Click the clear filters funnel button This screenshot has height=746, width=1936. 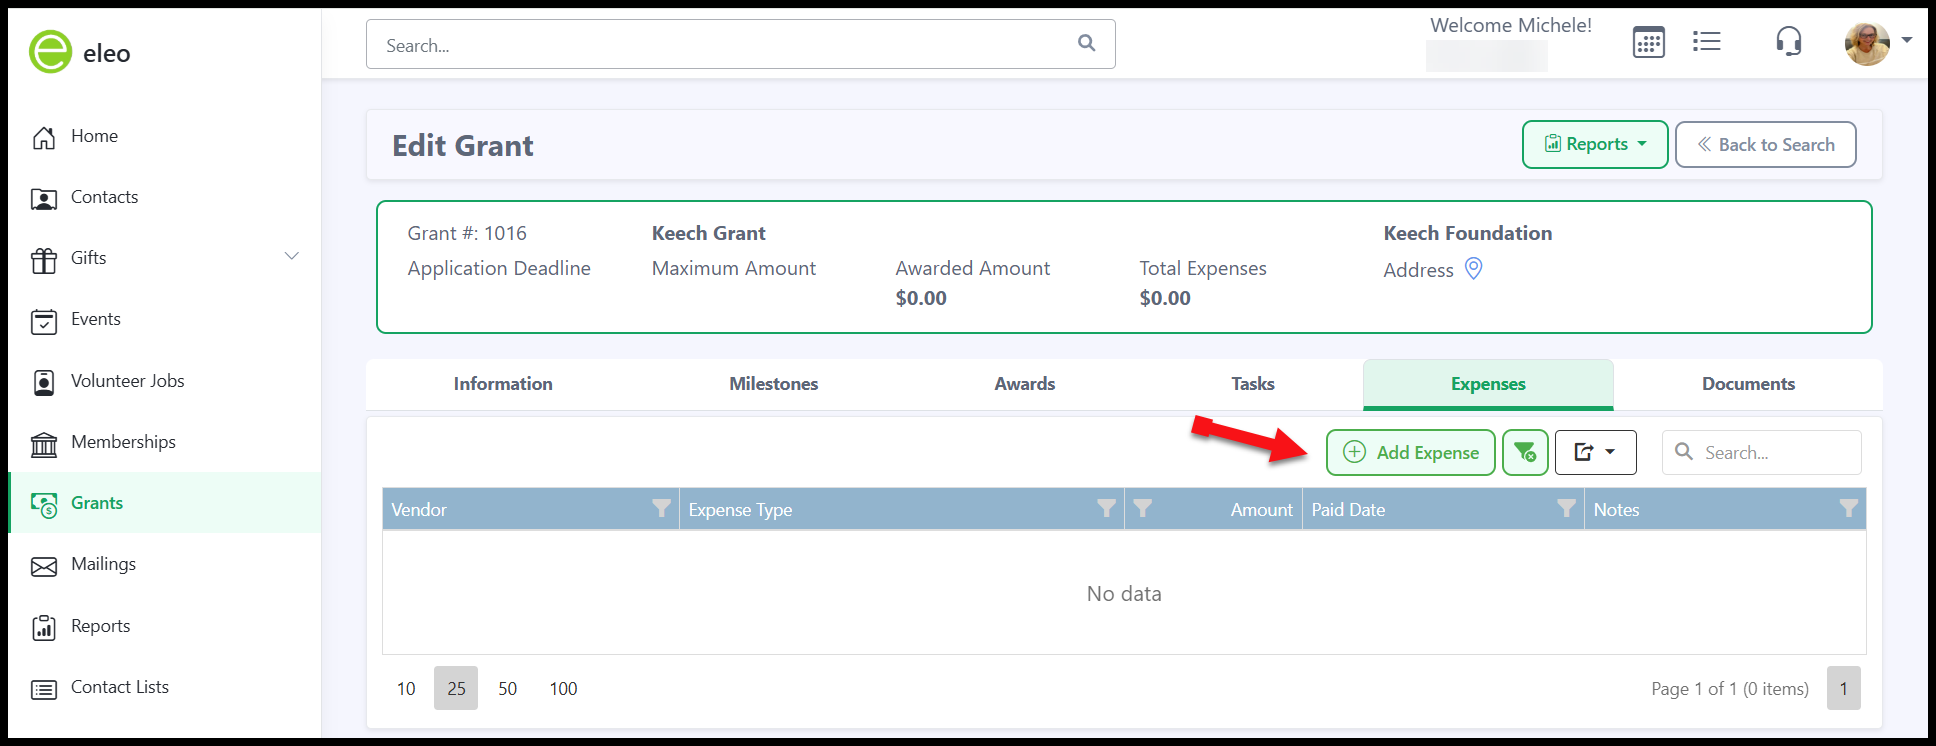coord(1525,452)
